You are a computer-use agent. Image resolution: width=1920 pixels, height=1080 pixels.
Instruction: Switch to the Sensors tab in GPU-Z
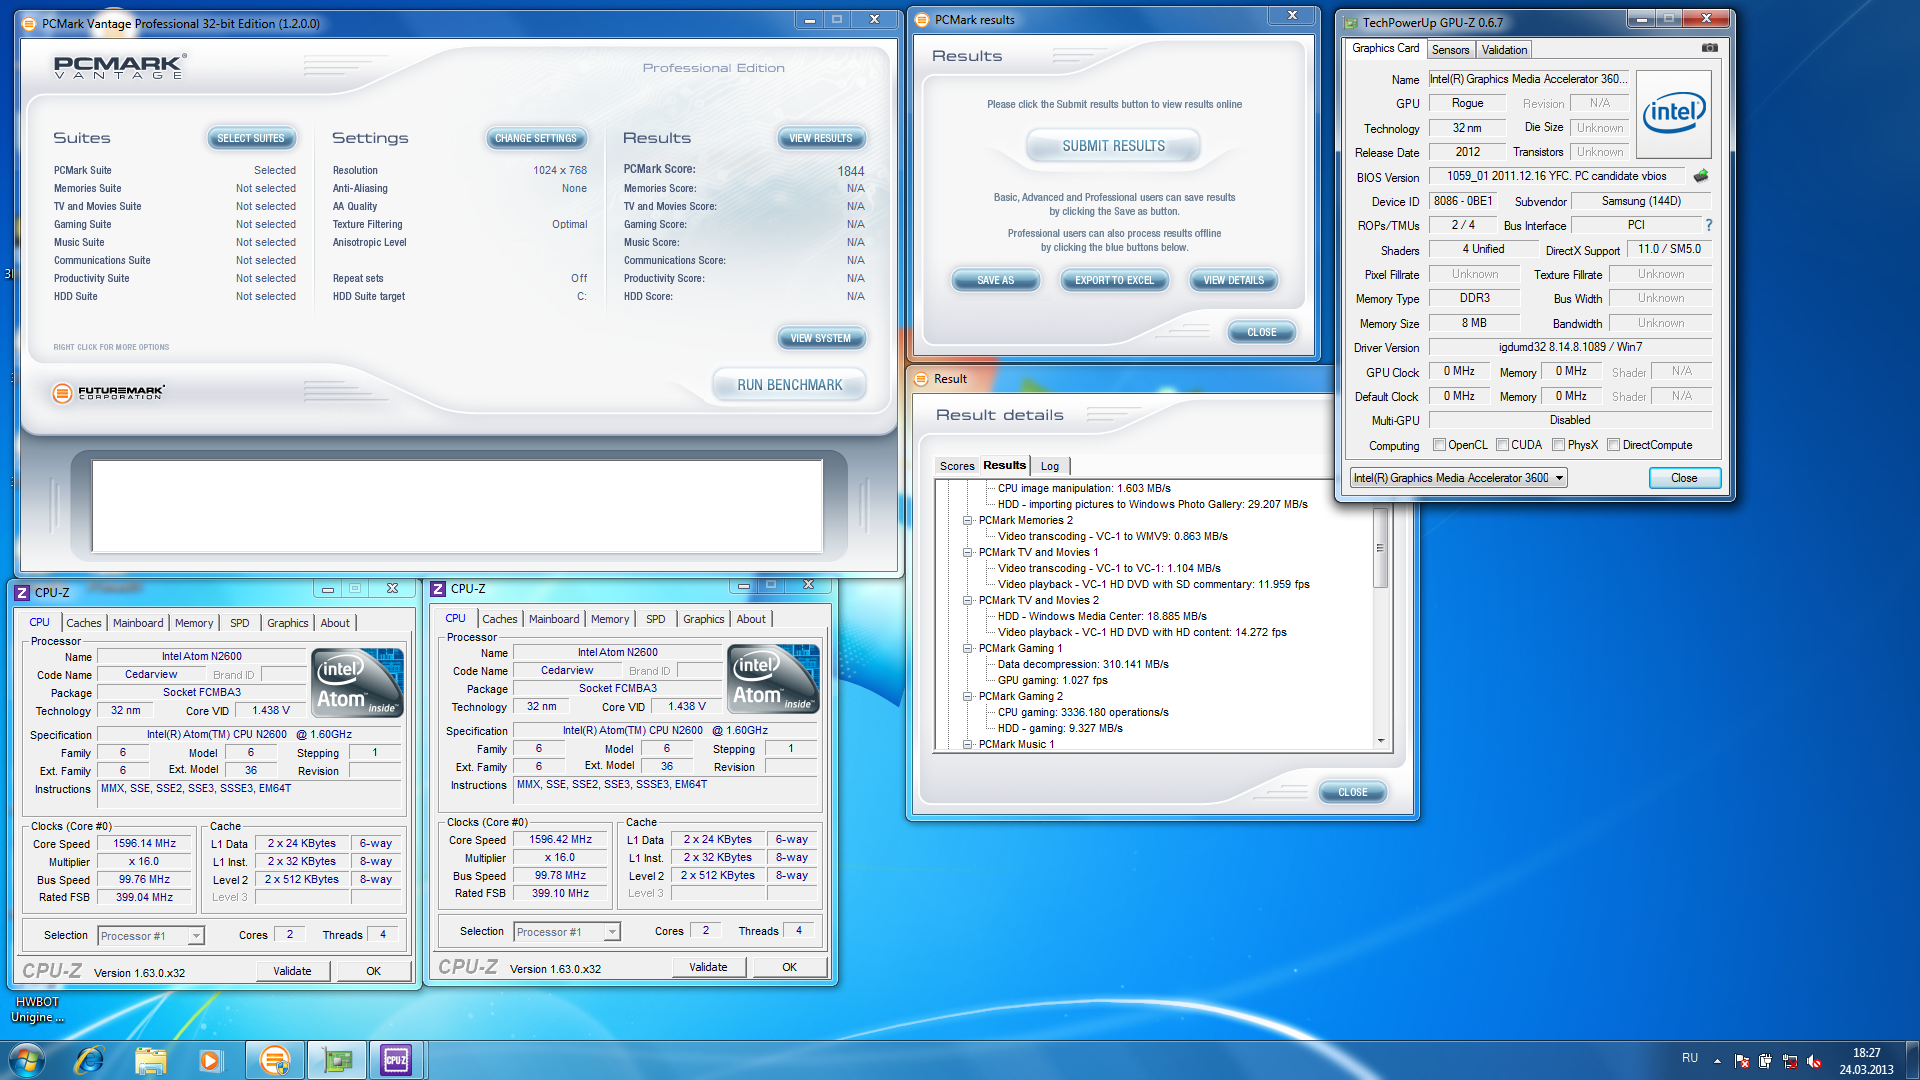point(1450,50)
